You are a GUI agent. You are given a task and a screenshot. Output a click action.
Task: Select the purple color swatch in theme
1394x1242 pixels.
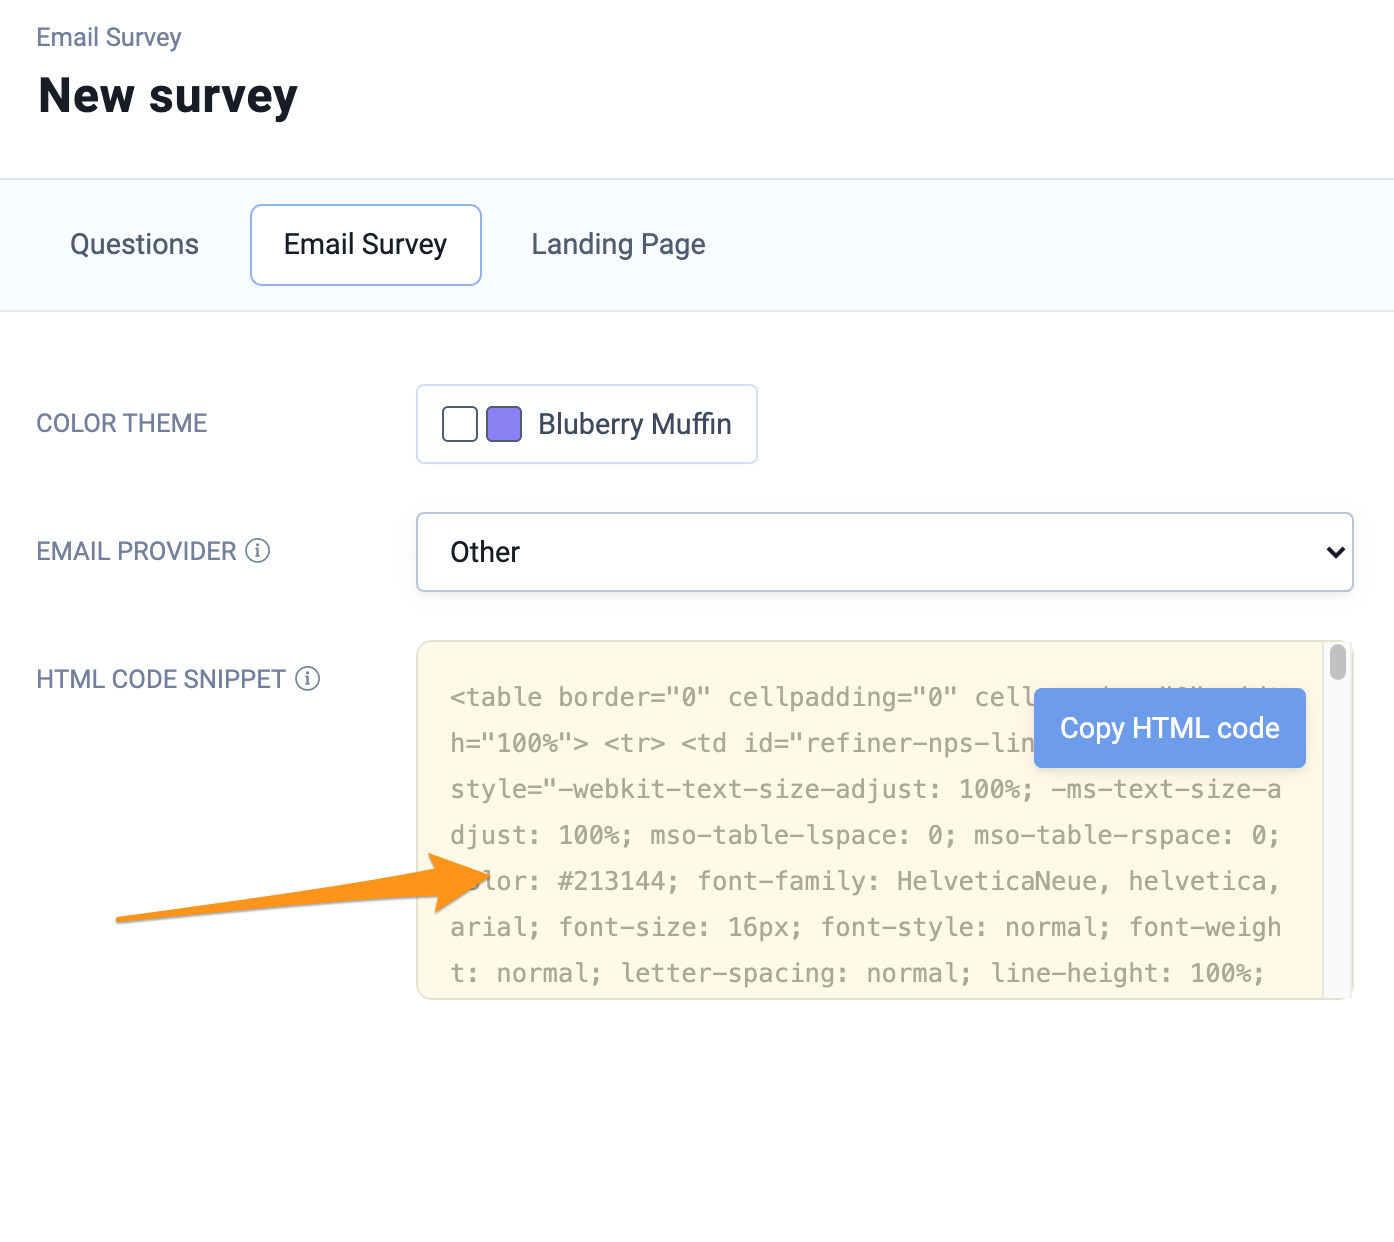pos(504,424)
